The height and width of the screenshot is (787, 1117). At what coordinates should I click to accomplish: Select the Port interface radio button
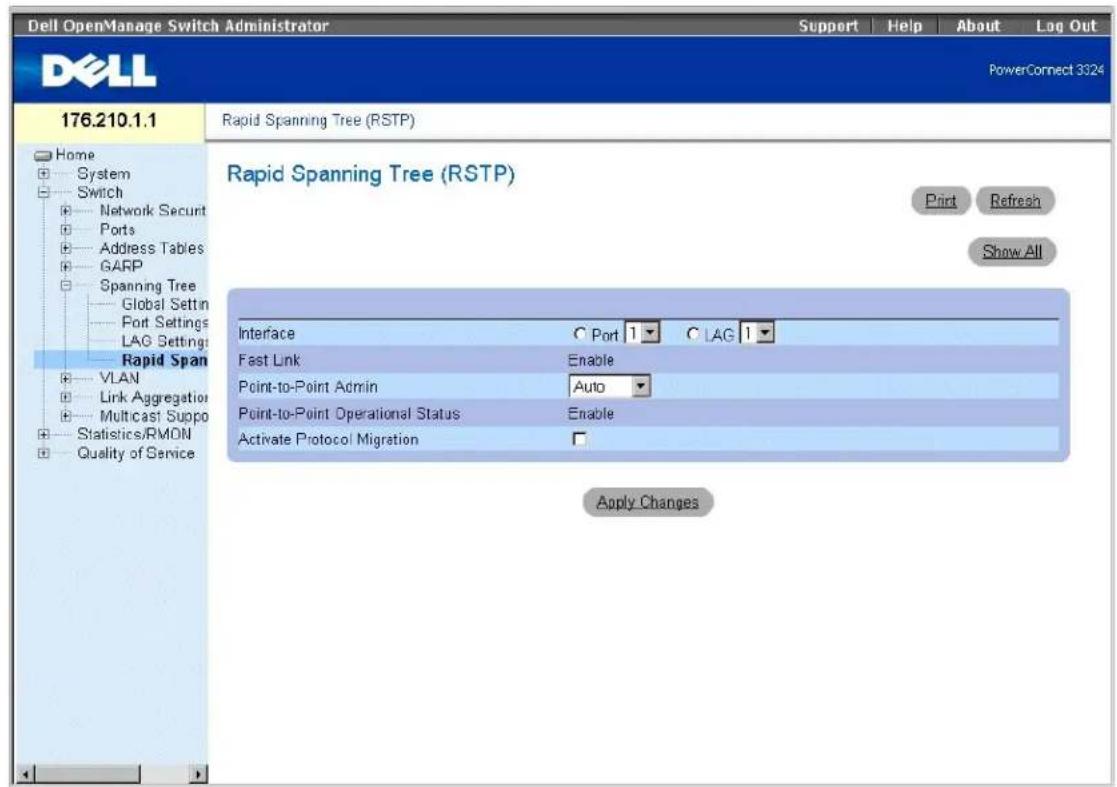[579, 333]
